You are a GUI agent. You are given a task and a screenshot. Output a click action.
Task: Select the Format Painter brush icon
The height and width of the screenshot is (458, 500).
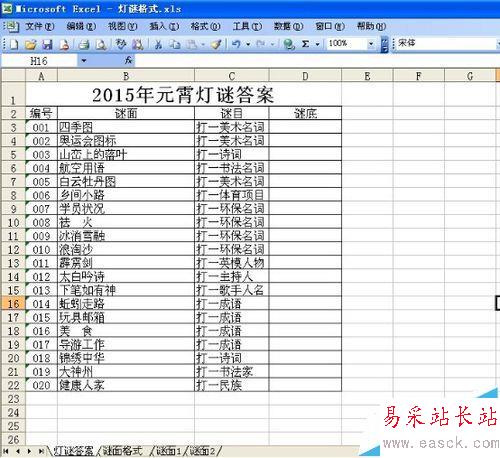[x=216, y=44]
